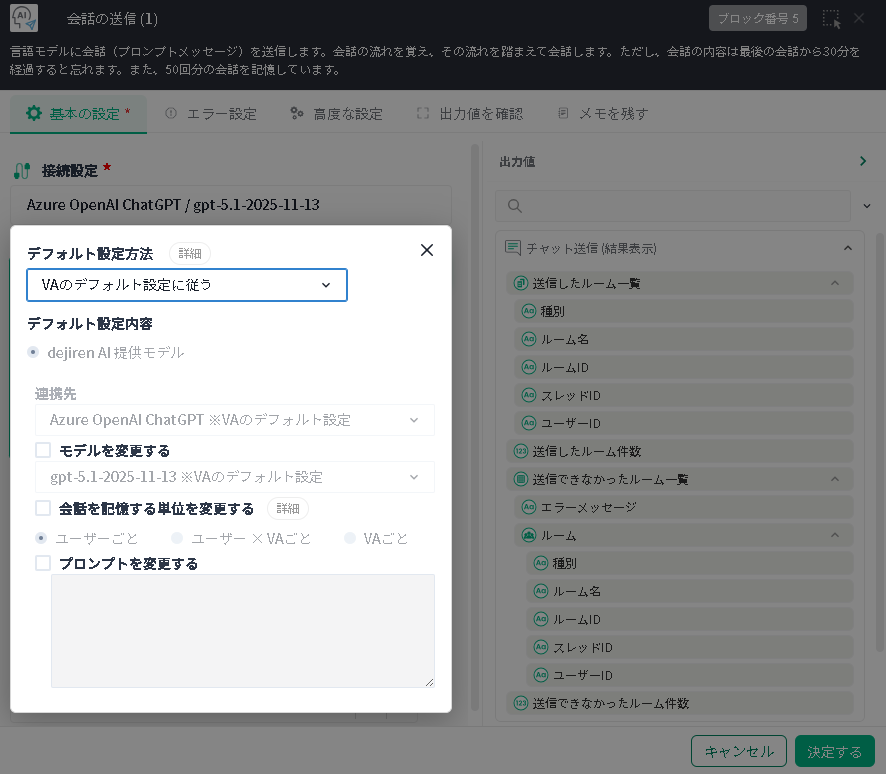Click the キャンセル button
Image resolution: width=886 pixels, height=774 pixels.
(739, 751)
